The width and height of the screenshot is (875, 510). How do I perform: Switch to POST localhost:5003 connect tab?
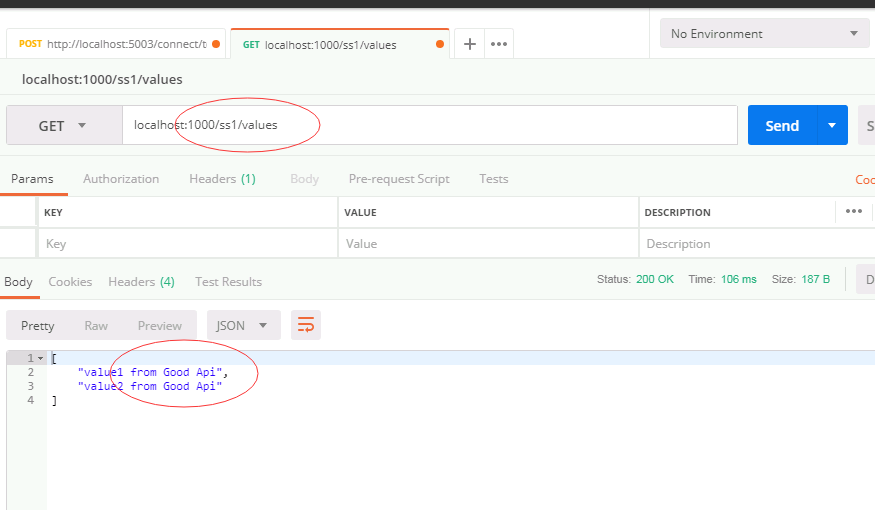pos(116,44)
